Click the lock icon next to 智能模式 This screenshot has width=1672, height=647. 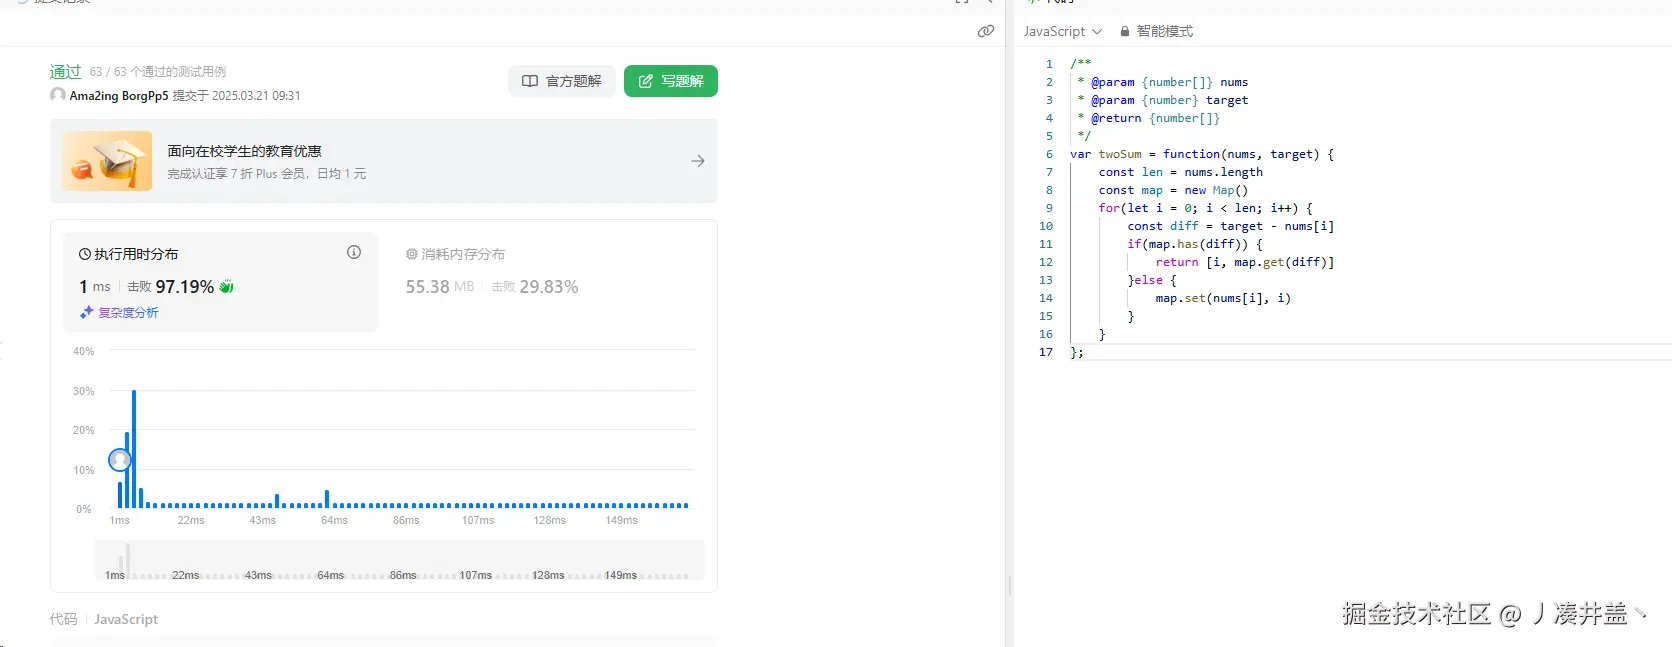(x=1125, y=32)
